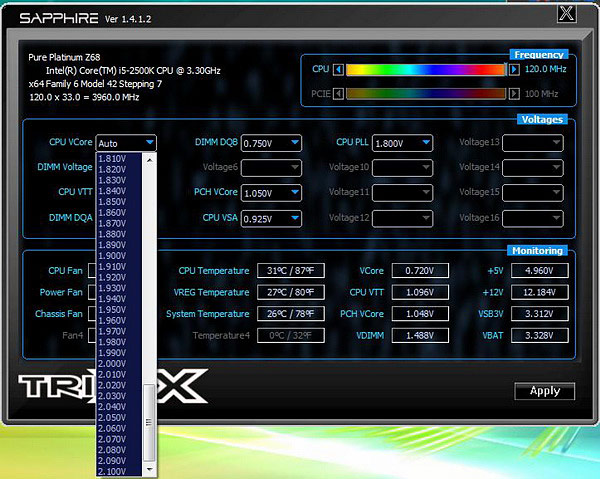Image resolution: width=600 pixels, height=479 pixels.
Task: Click the 100 MHz PCIE frequency value
Action: coord(541,94)
